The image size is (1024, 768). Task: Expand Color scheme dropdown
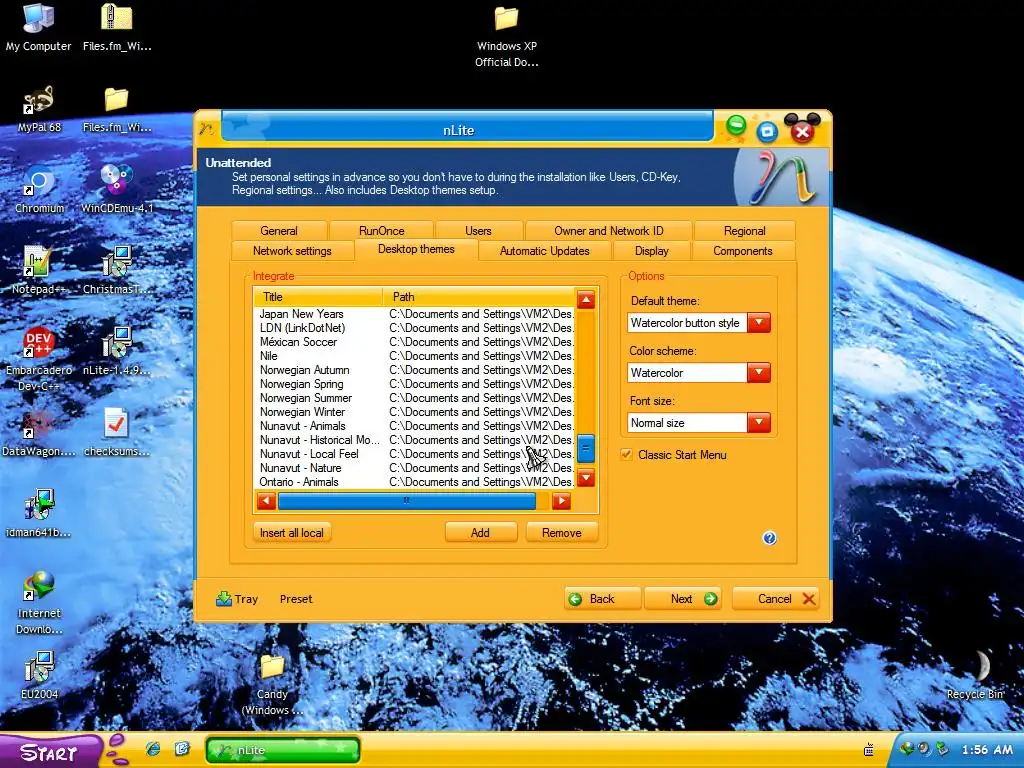tap(759, 373)
